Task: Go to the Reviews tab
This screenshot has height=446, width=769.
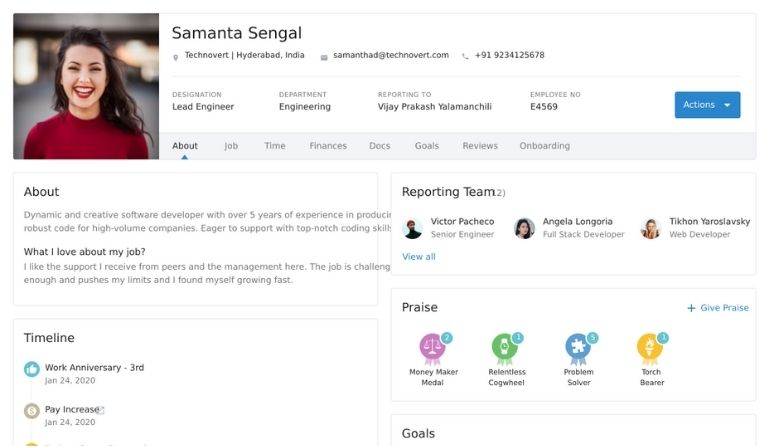Action: 480,146
